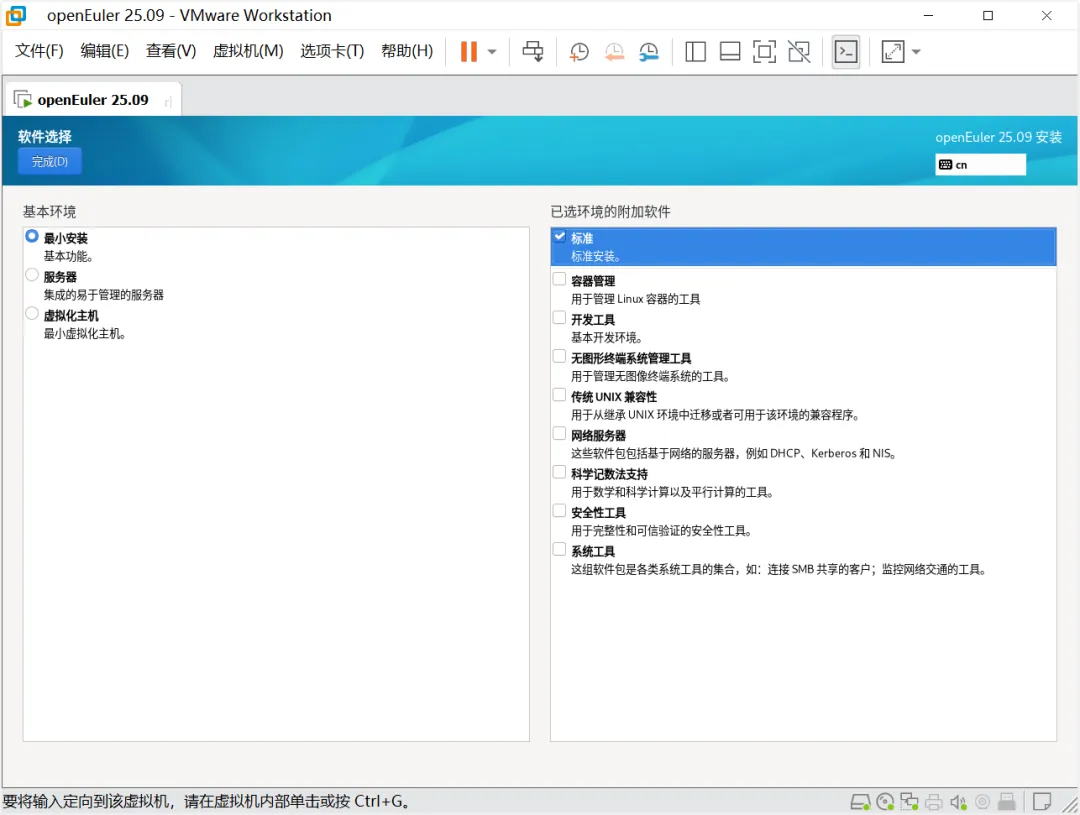Open the 文件(F) menu
This screenshot has width=1080, height=815.
pos(39,51)
